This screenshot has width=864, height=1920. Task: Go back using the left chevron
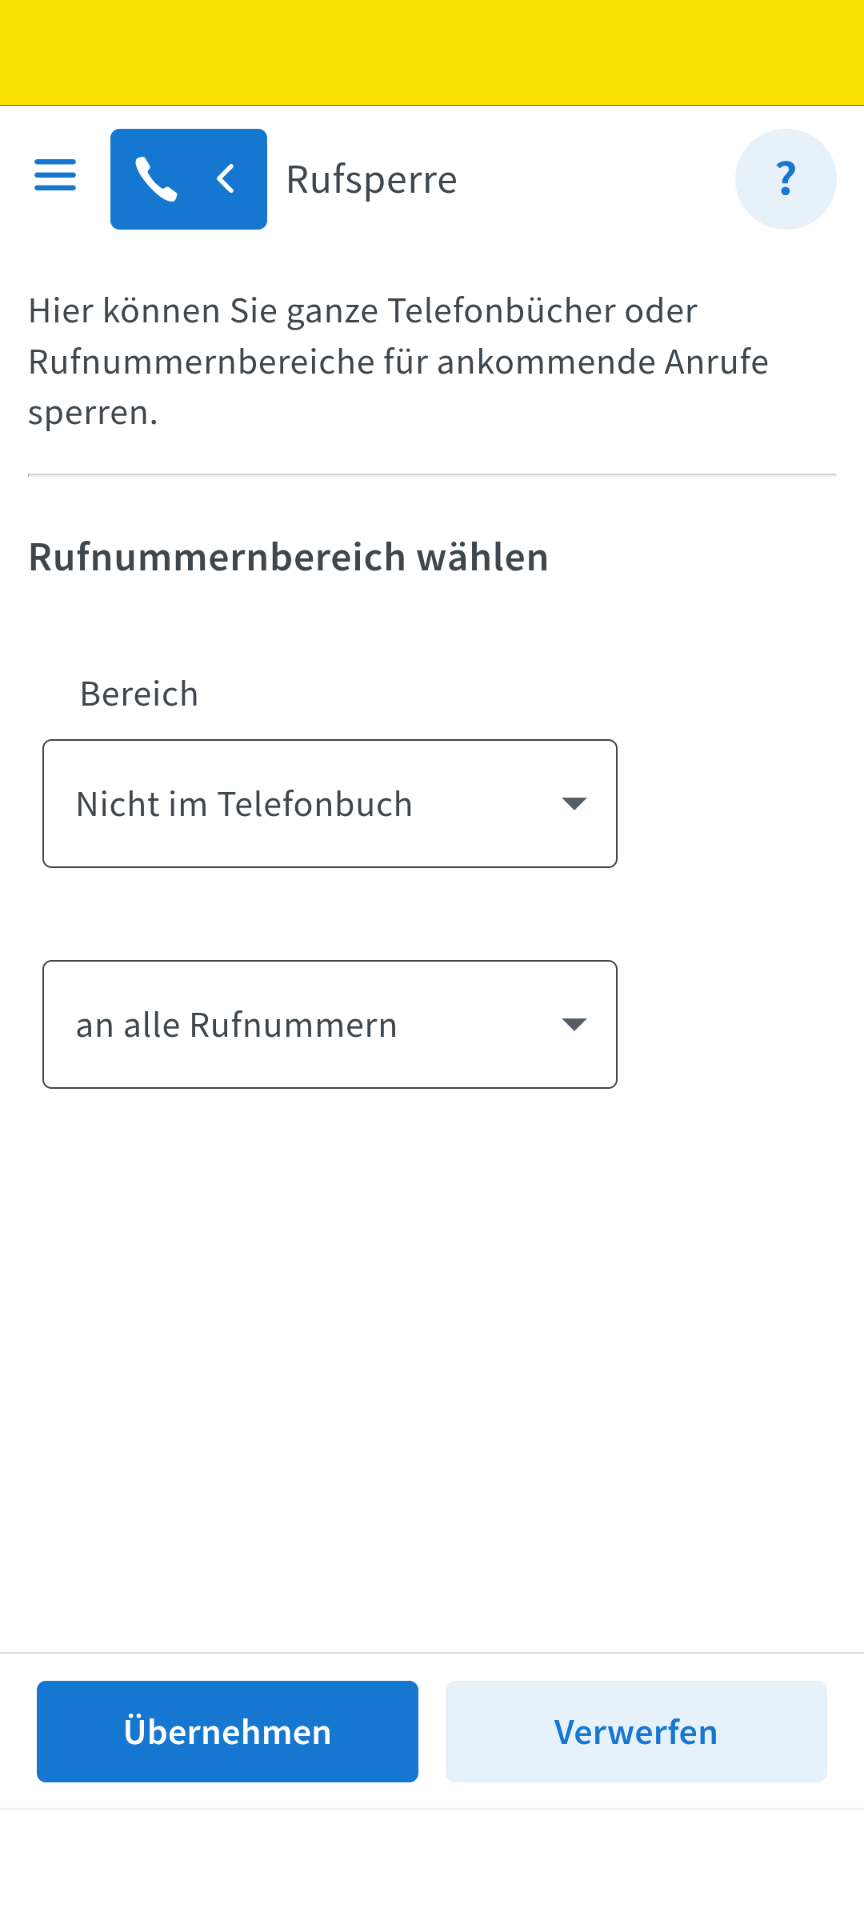(x=226, y=180)
